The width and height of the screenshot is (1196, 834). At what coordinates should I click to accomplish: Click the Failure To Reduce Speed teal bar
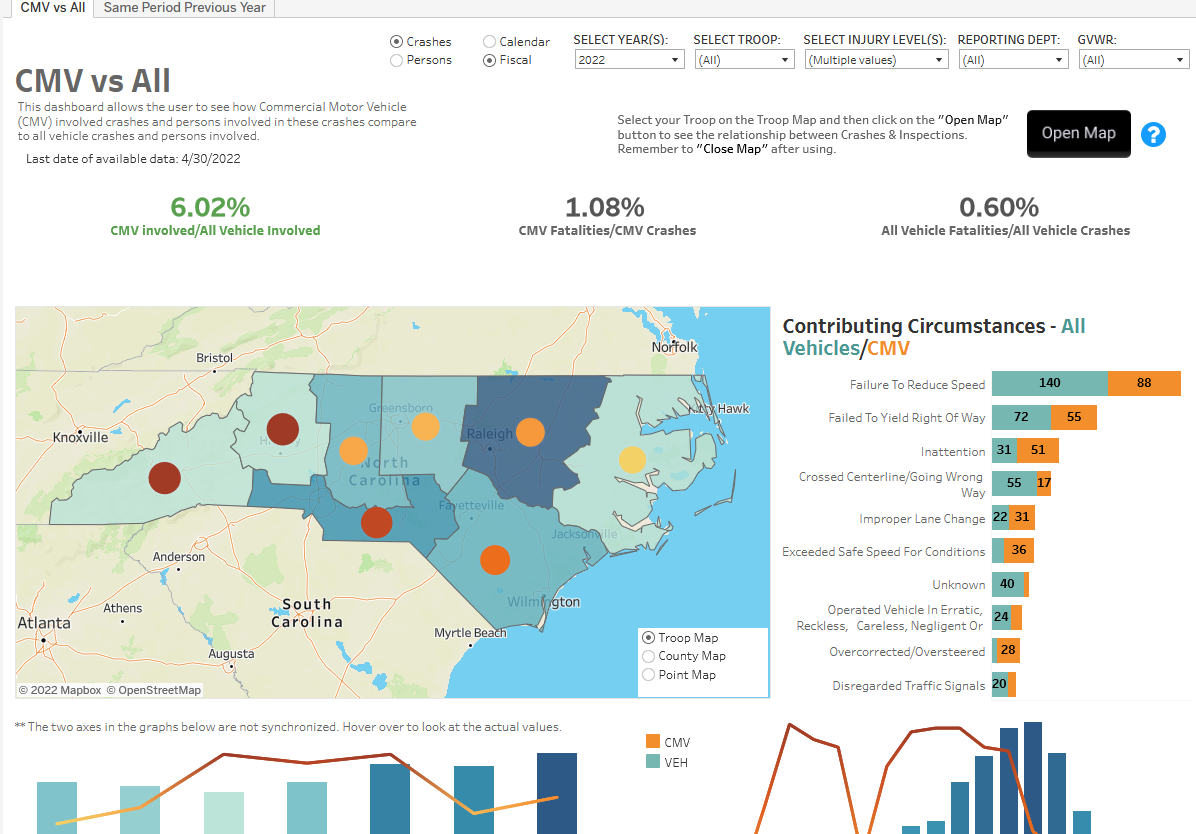tap(1049, 383)
